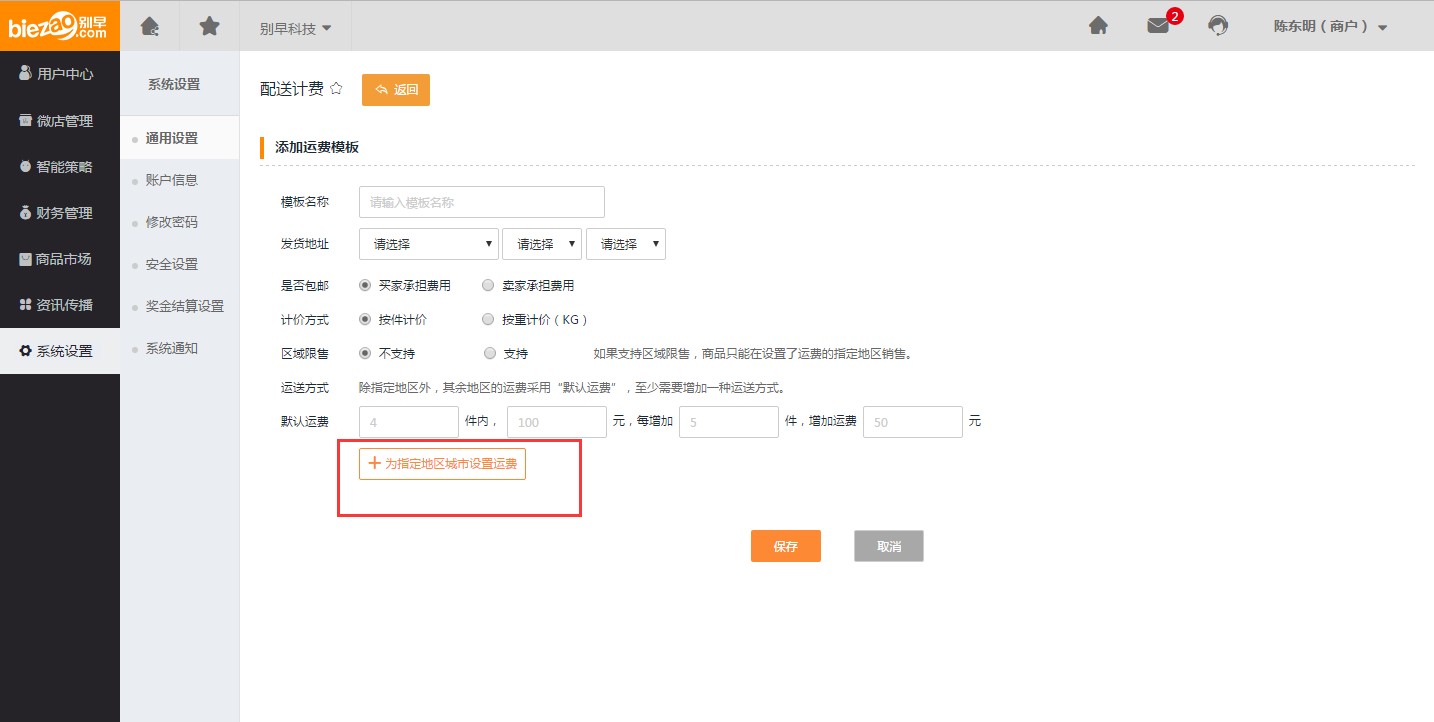The height and width of the screenshot is (722, 1434).
Task: Click the customer service headset icon
Action: 1217,27
